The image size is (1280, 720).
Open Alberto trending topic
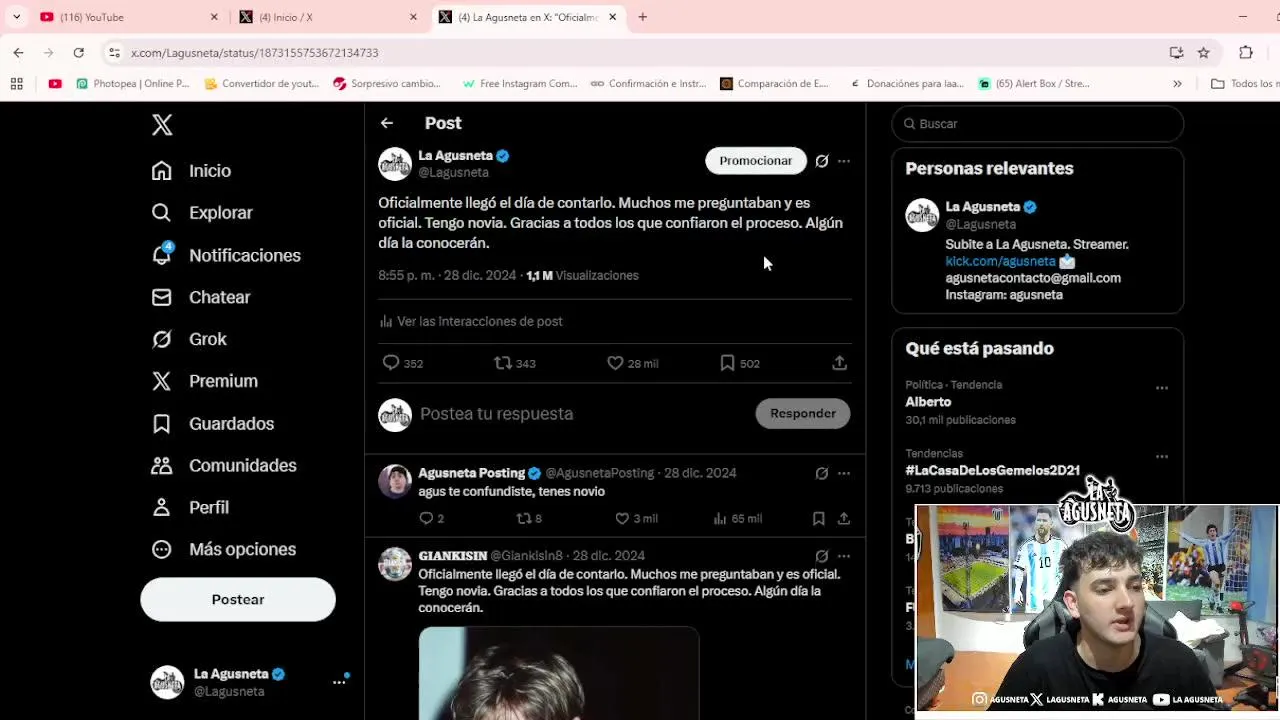tap(928, 402)
